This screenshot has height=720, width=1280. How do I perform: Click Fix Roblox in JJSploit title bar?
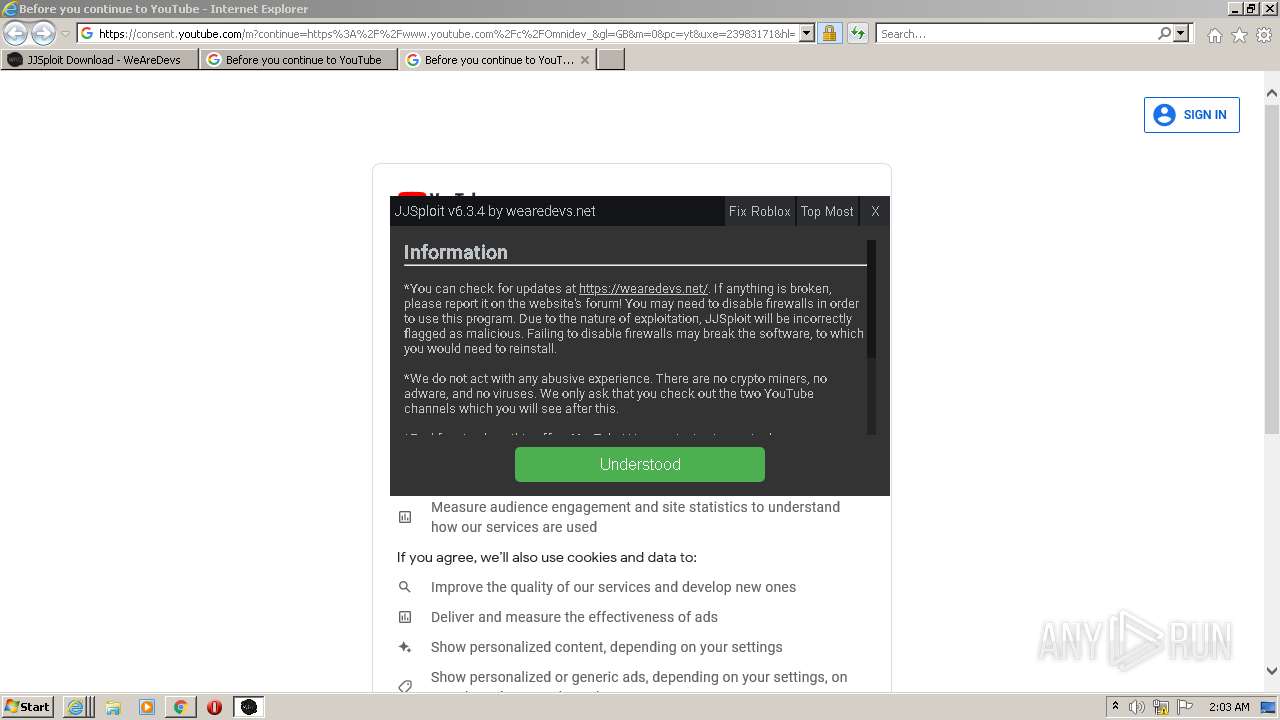tap(759, 211)
